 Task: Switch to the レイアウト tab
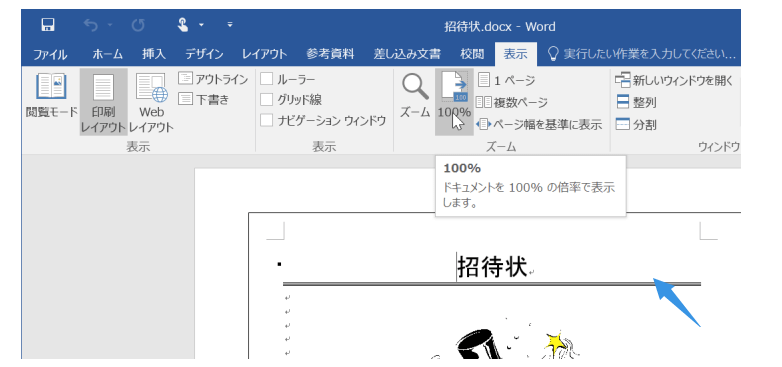tap(264, 54)
